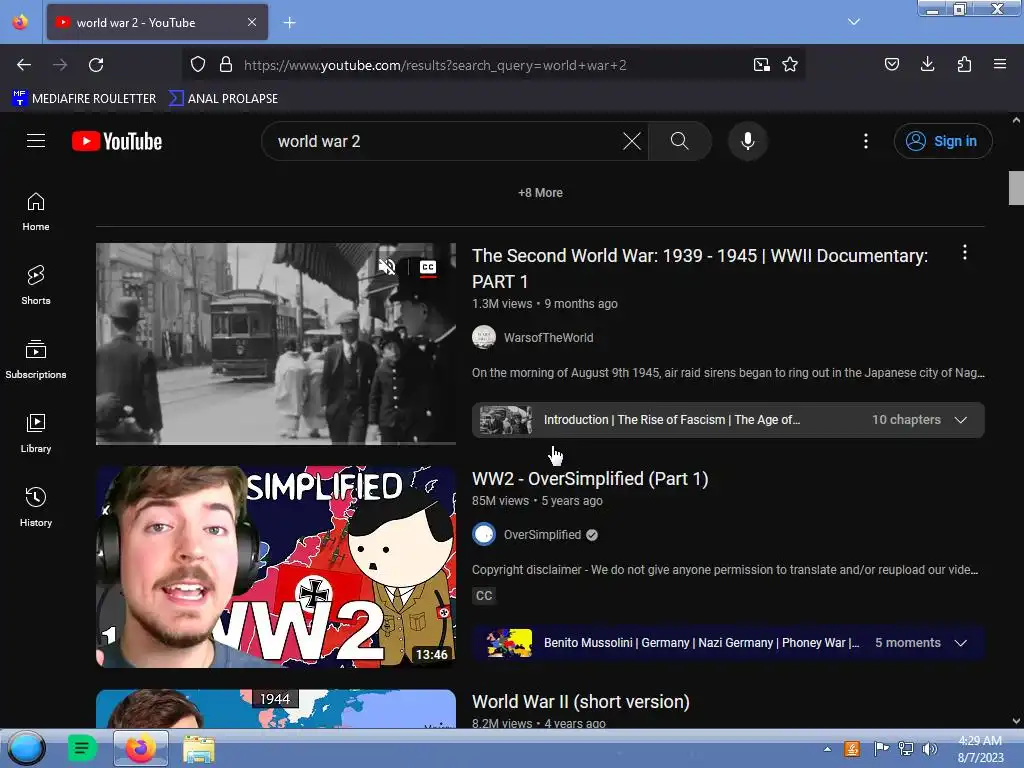Open 'World War II (short version)' title

(581, 701)
